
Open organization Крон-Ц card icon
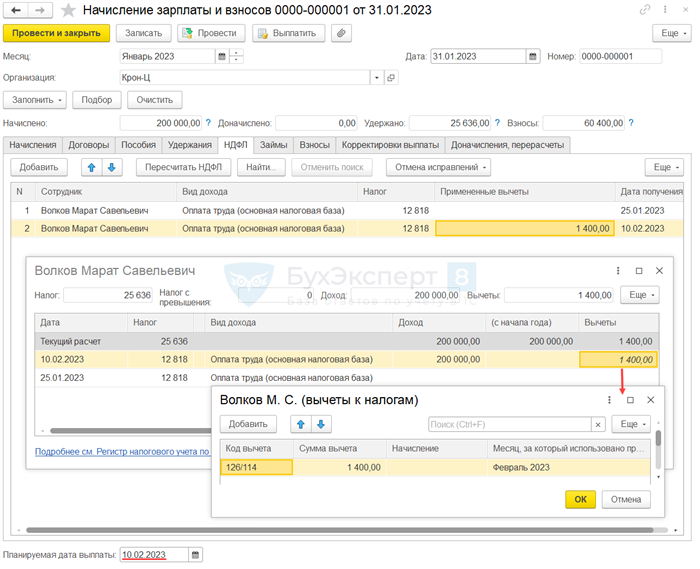[x=391, y=78]
